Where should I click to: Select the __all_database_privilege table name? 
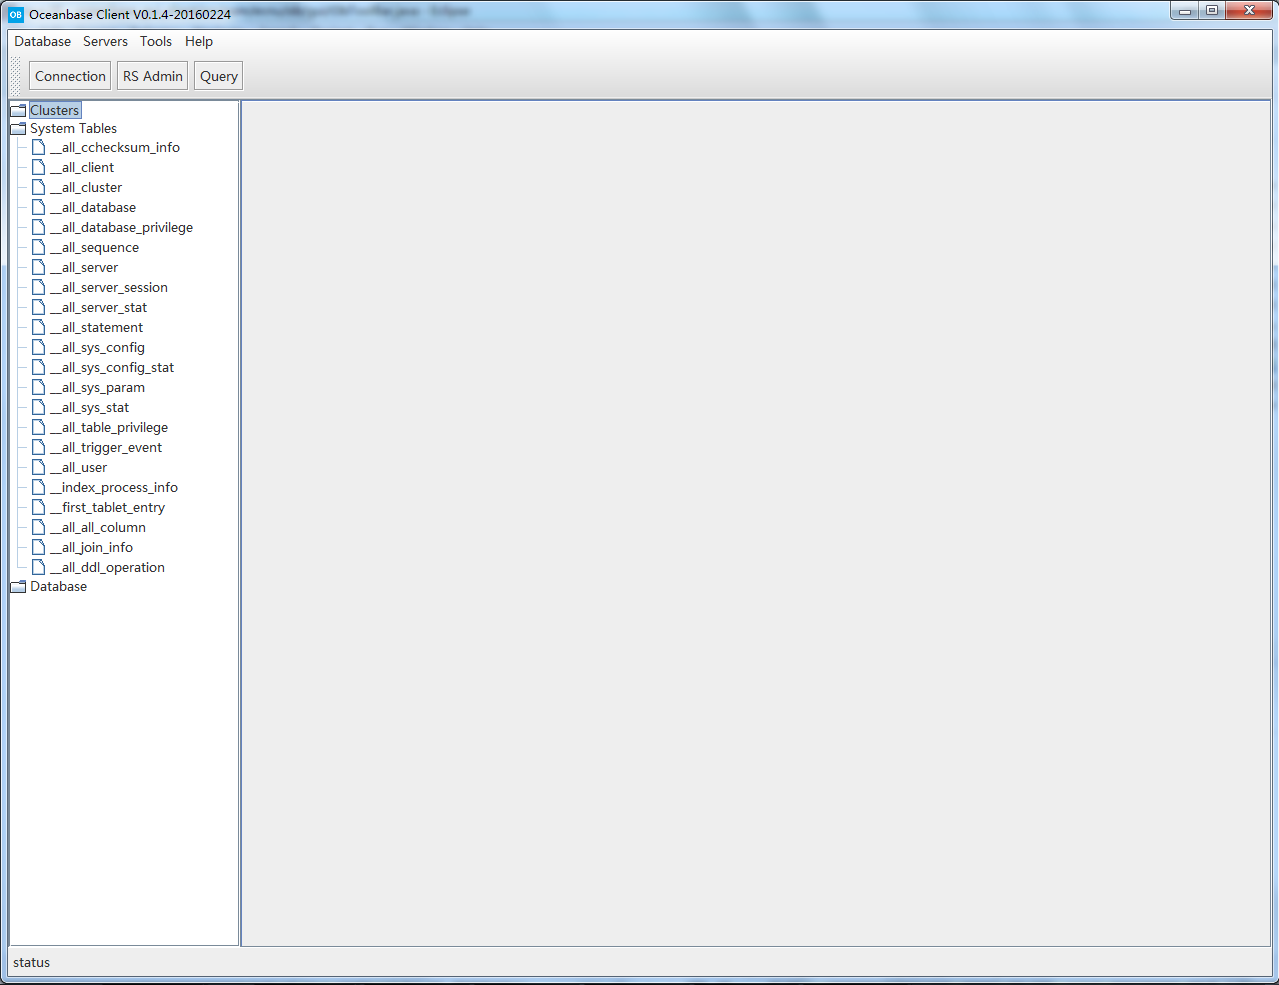point(121,227)
